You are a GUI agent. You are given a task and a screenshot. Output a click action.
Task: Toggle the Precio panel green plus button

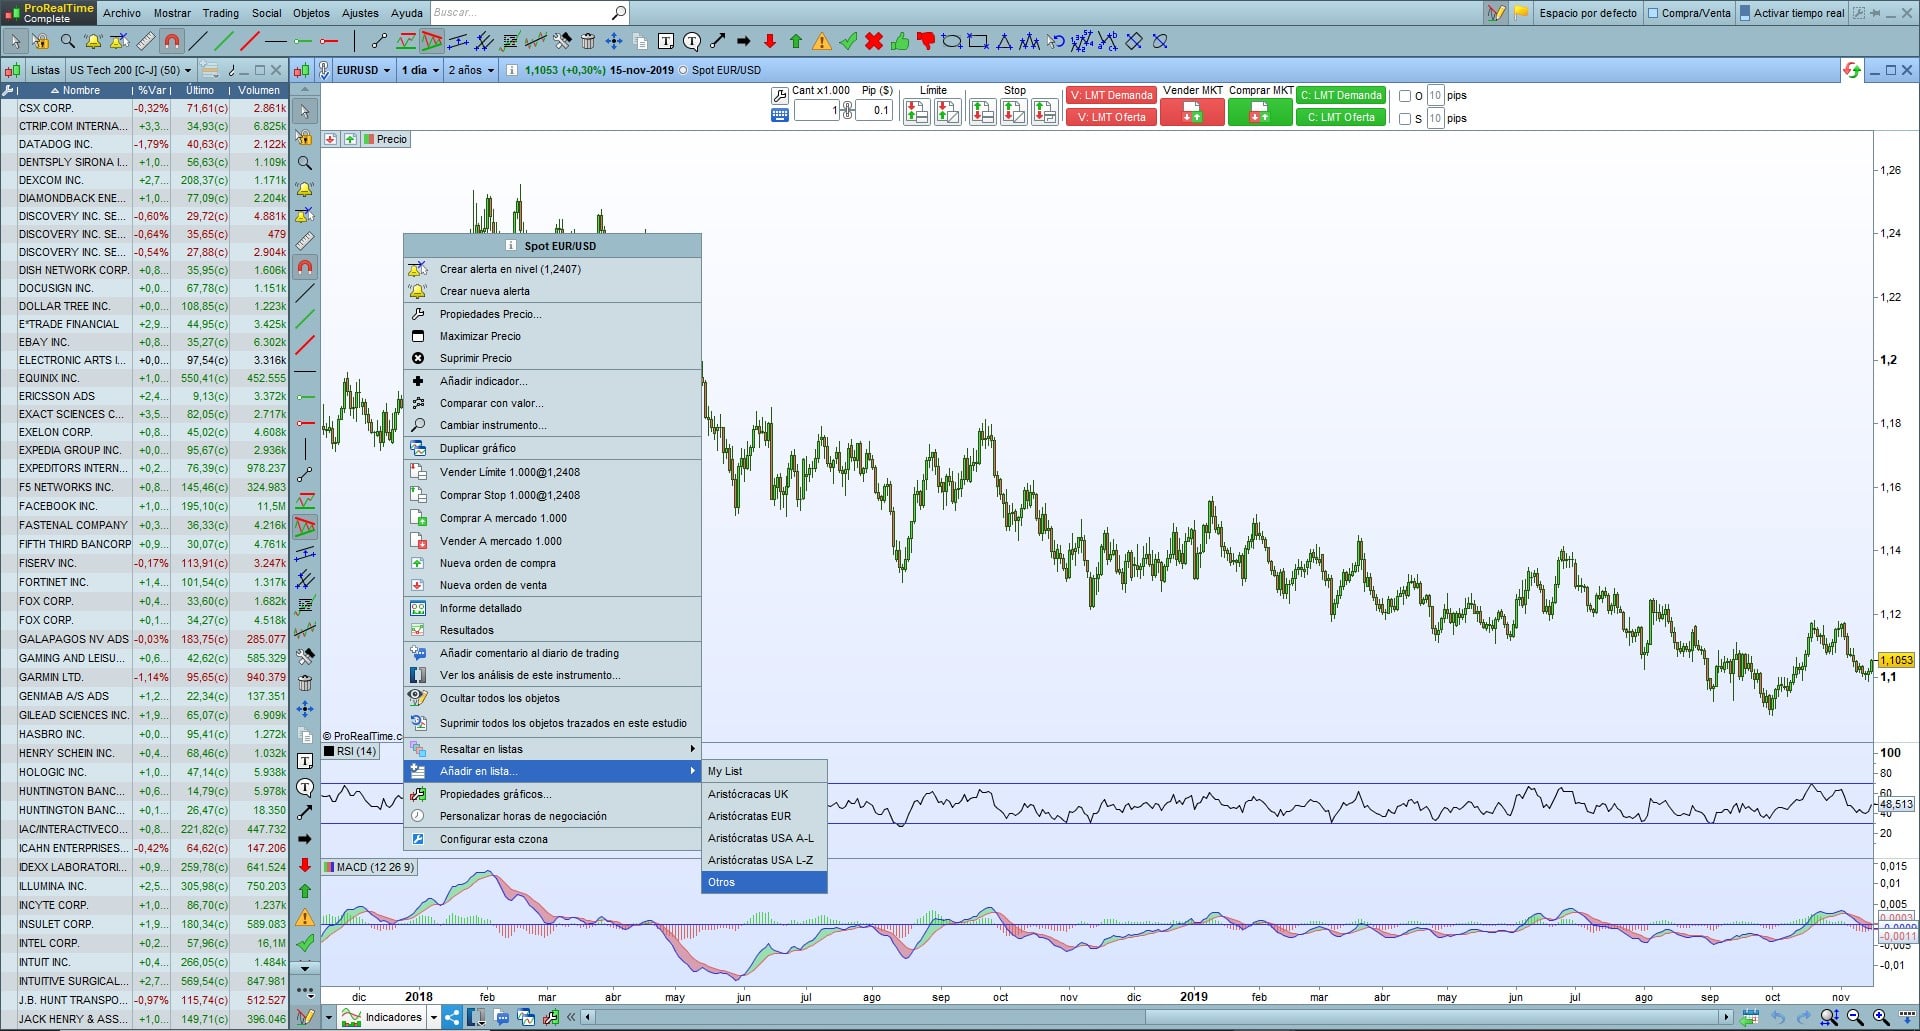coord(350,139)
